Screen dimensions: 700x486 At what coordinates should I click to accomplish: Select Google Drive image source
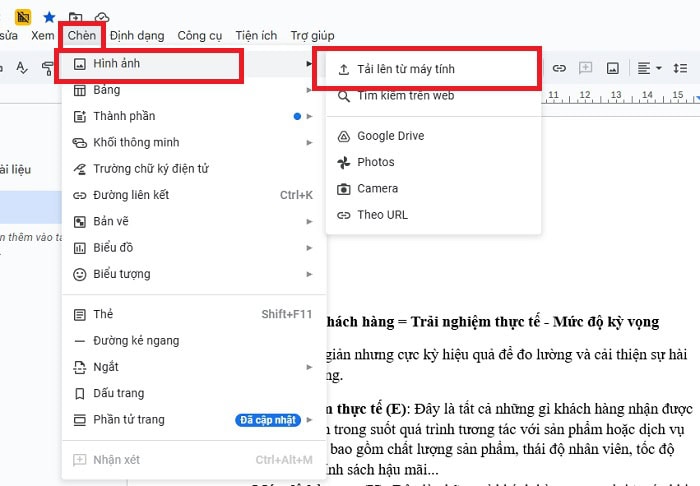click(x=390, y=136)
